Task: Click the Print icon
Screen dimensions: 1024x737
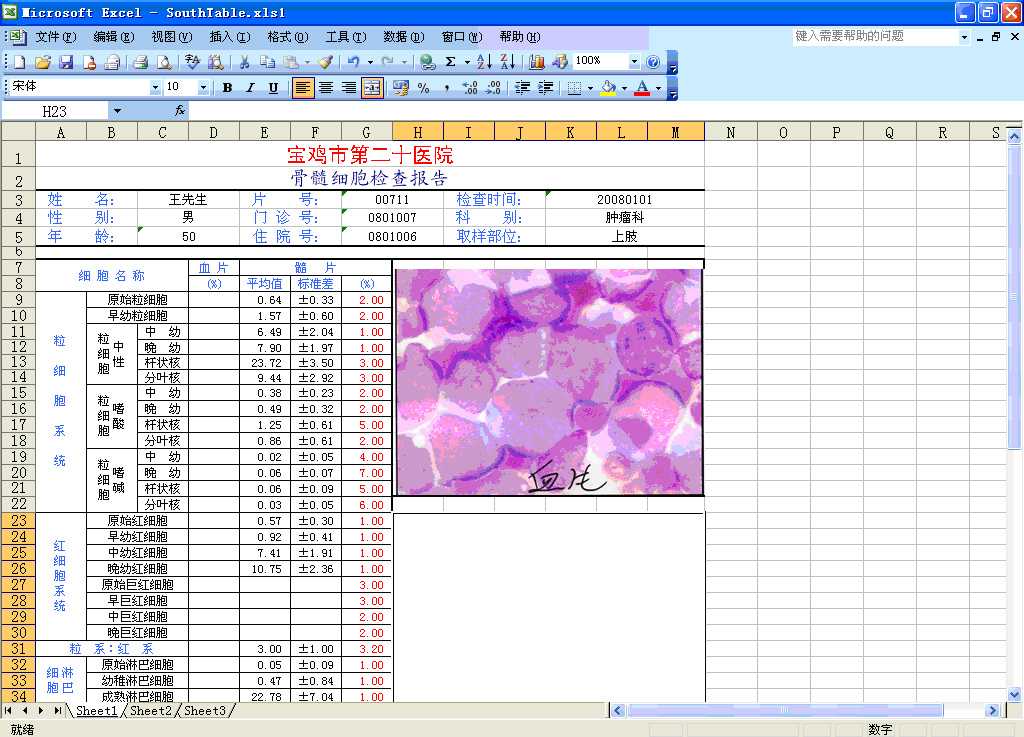Action: coord(140,62)
